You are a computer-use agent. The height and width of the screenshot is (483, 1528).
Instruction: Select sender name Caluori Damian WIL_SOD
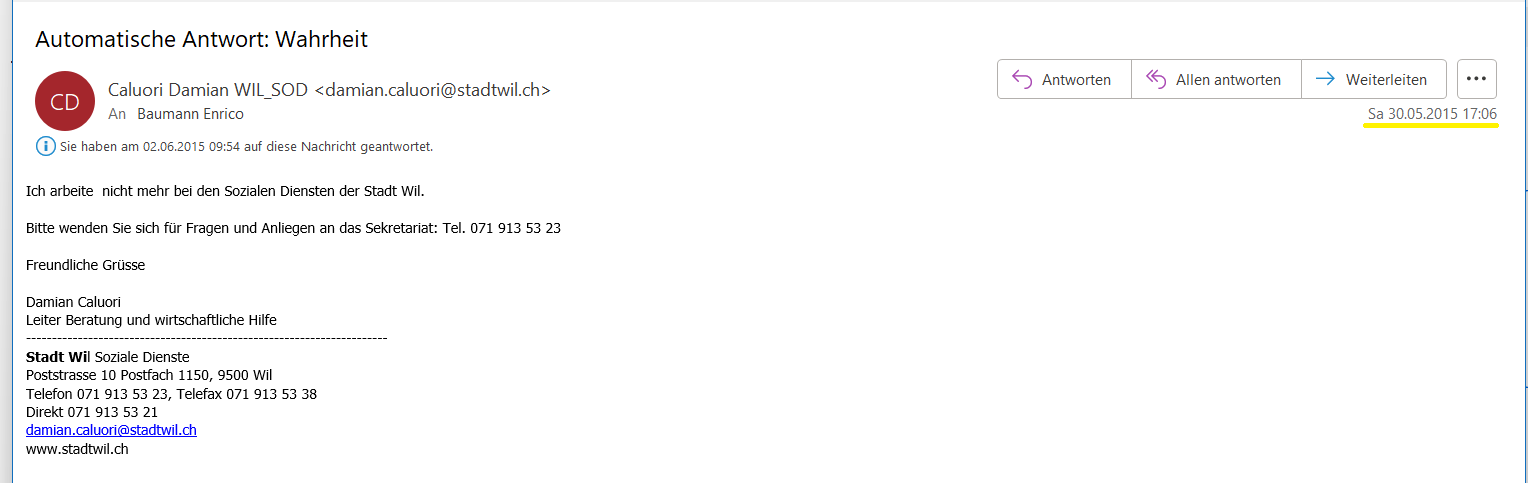208,89
